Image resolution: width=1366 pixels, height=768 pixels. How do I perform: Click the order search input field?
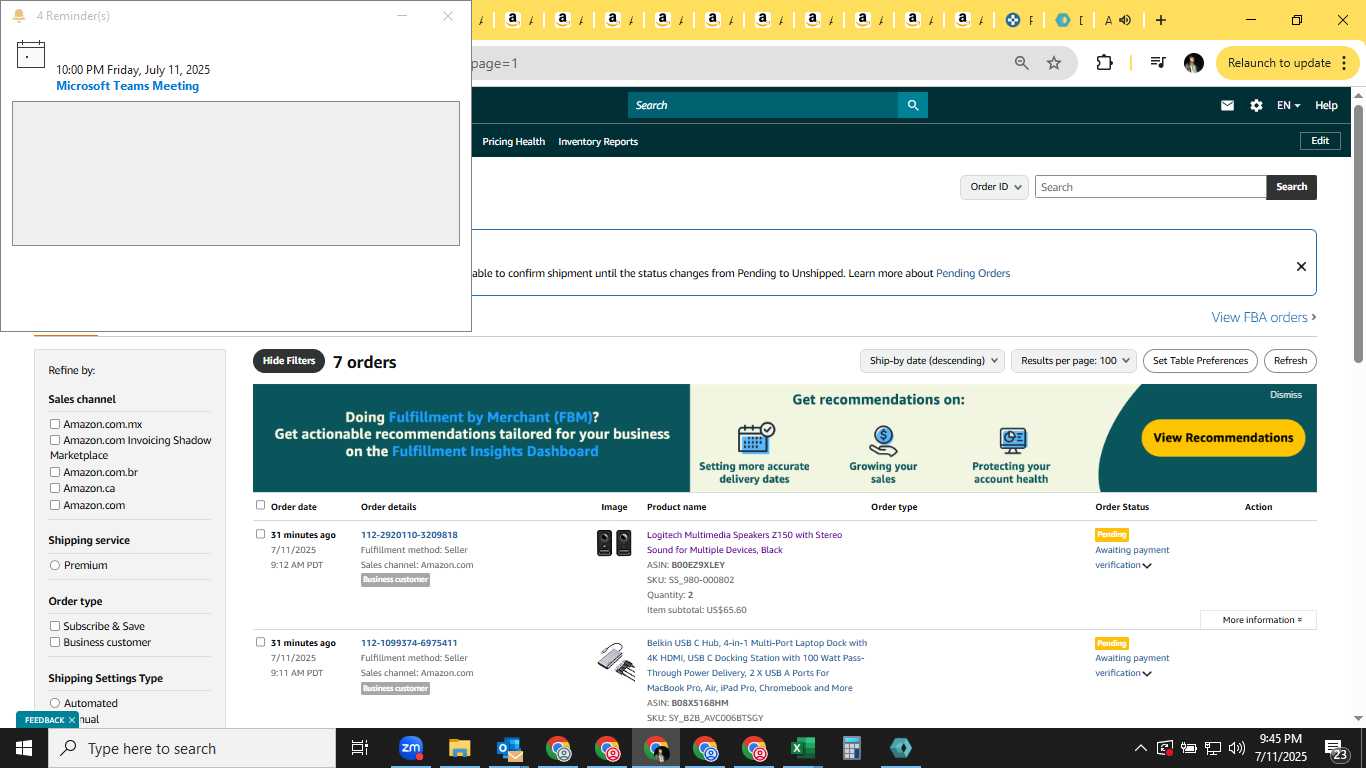tap(1150, 187)
